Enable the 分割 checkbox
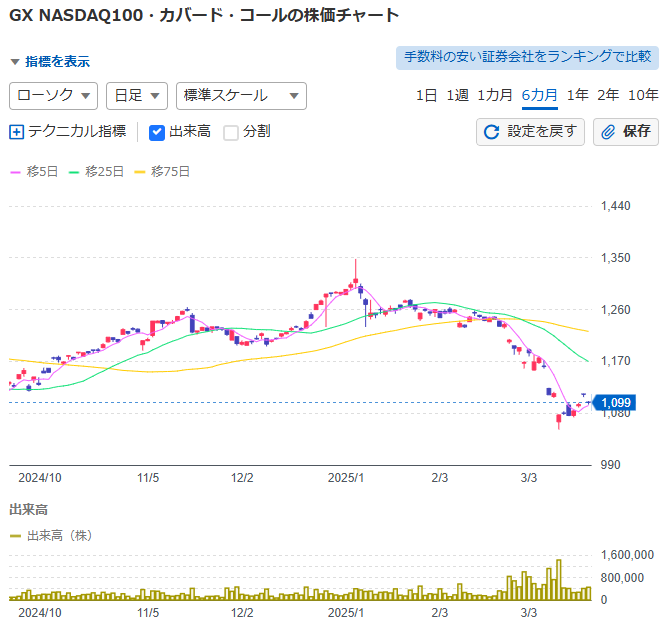The image size is (661, 626). click(x=231, y=132)
